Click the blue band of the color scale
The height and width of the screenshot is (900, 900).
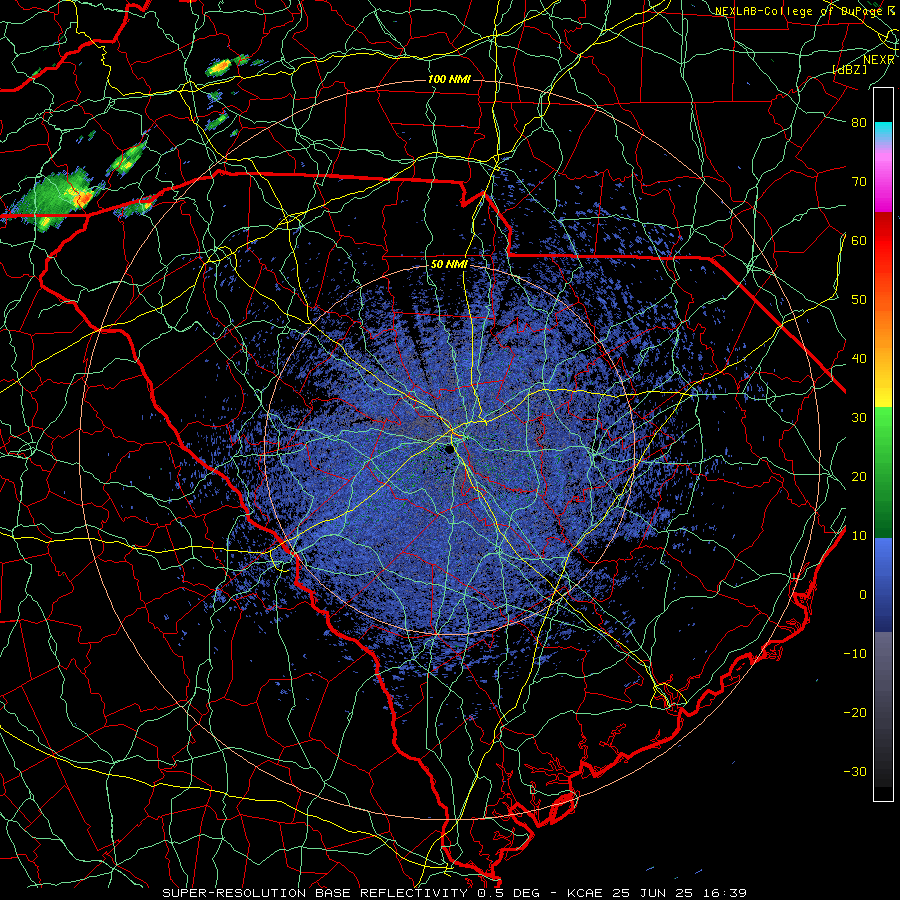pyautogui.click(x=883, y=584)
